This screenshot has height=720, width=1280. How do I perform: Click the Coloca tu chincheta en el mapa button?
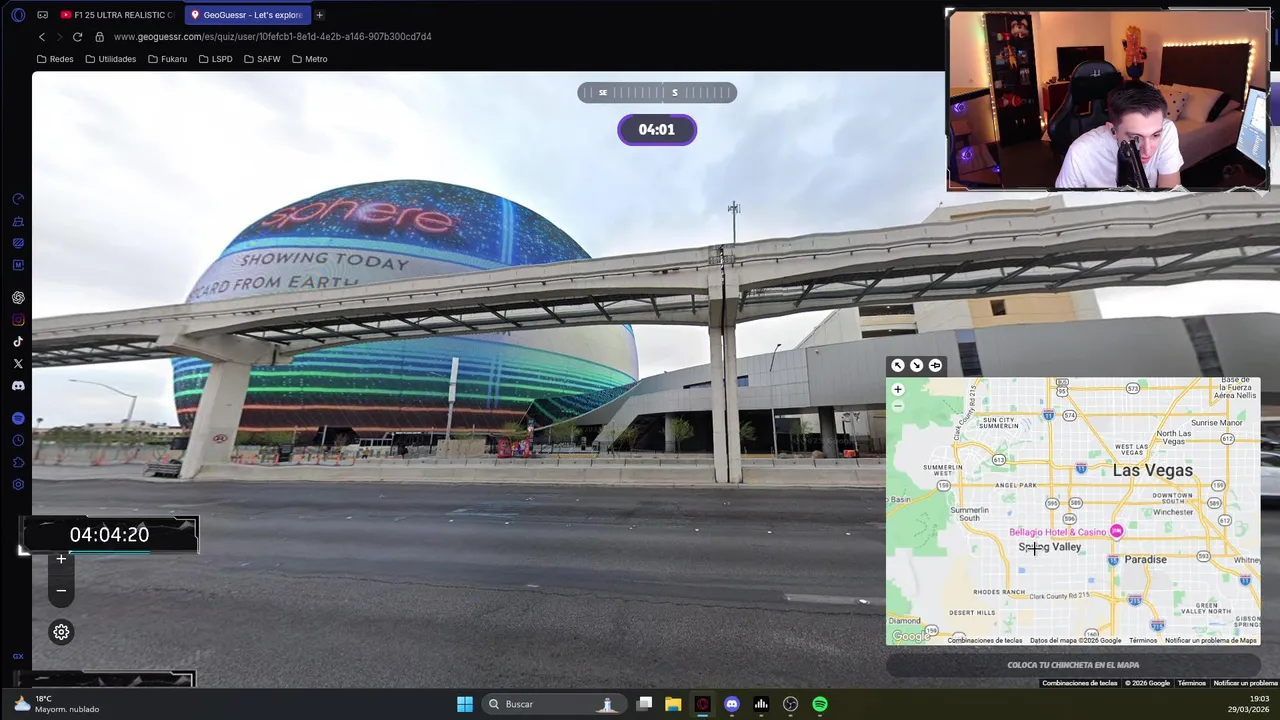click(1073, 665)
